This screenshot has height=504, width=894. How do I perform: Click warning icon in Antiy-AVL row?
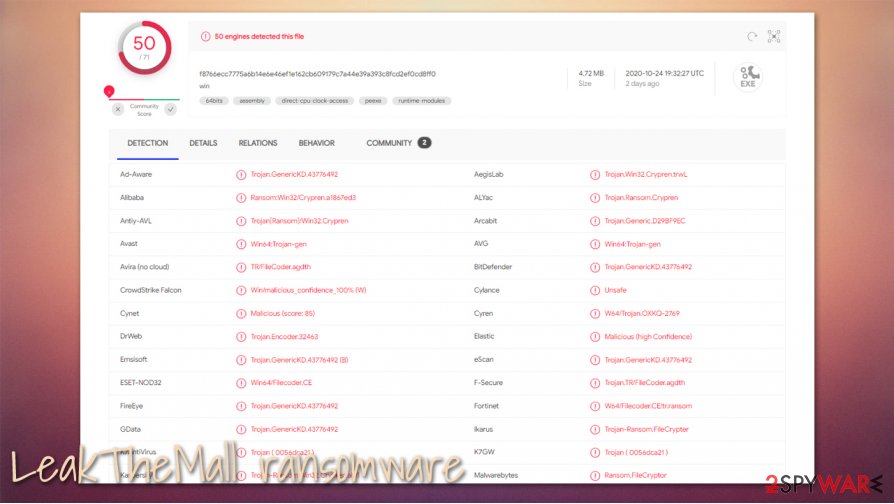tap(241, 221)
